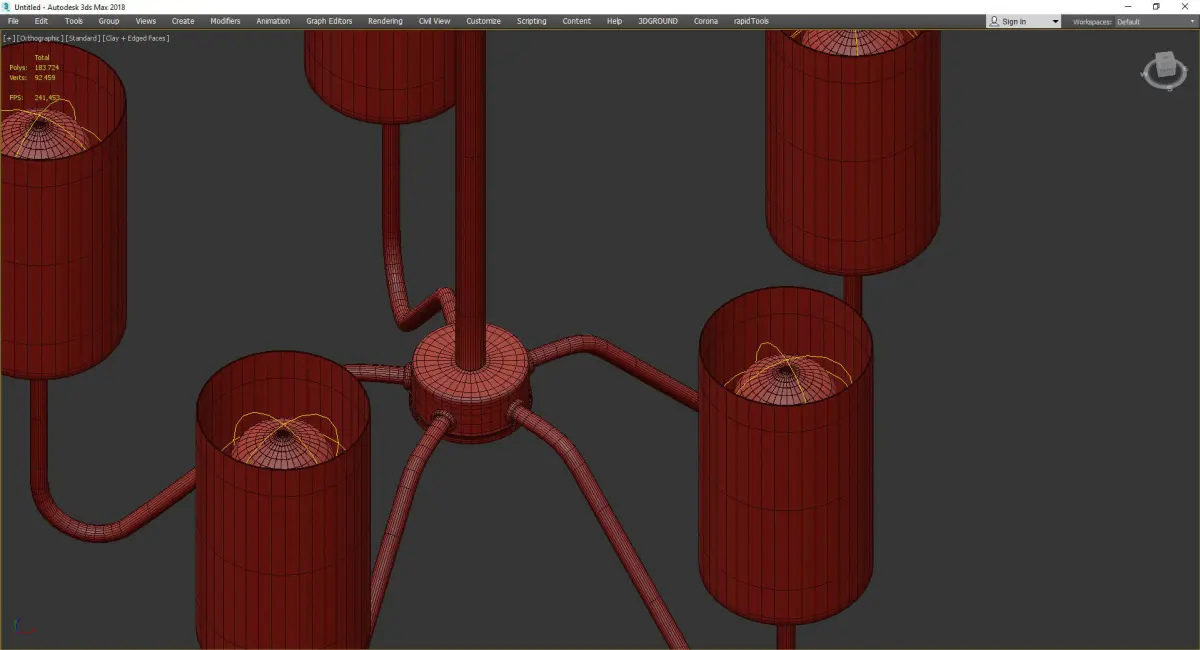Open the Modifiers menu
Screen dimensions: 1200x650
tap(225, 21)
